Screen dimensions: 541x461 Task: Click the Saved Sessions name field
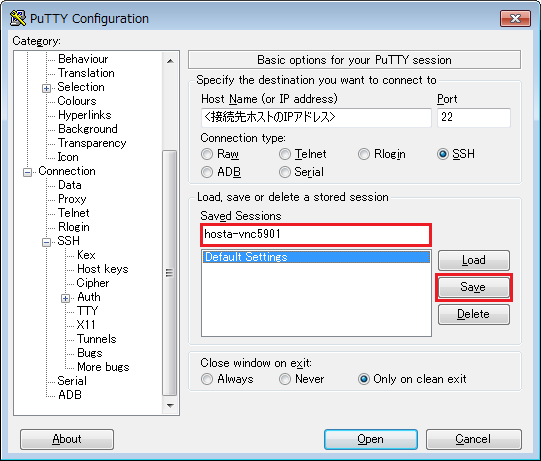316,235
